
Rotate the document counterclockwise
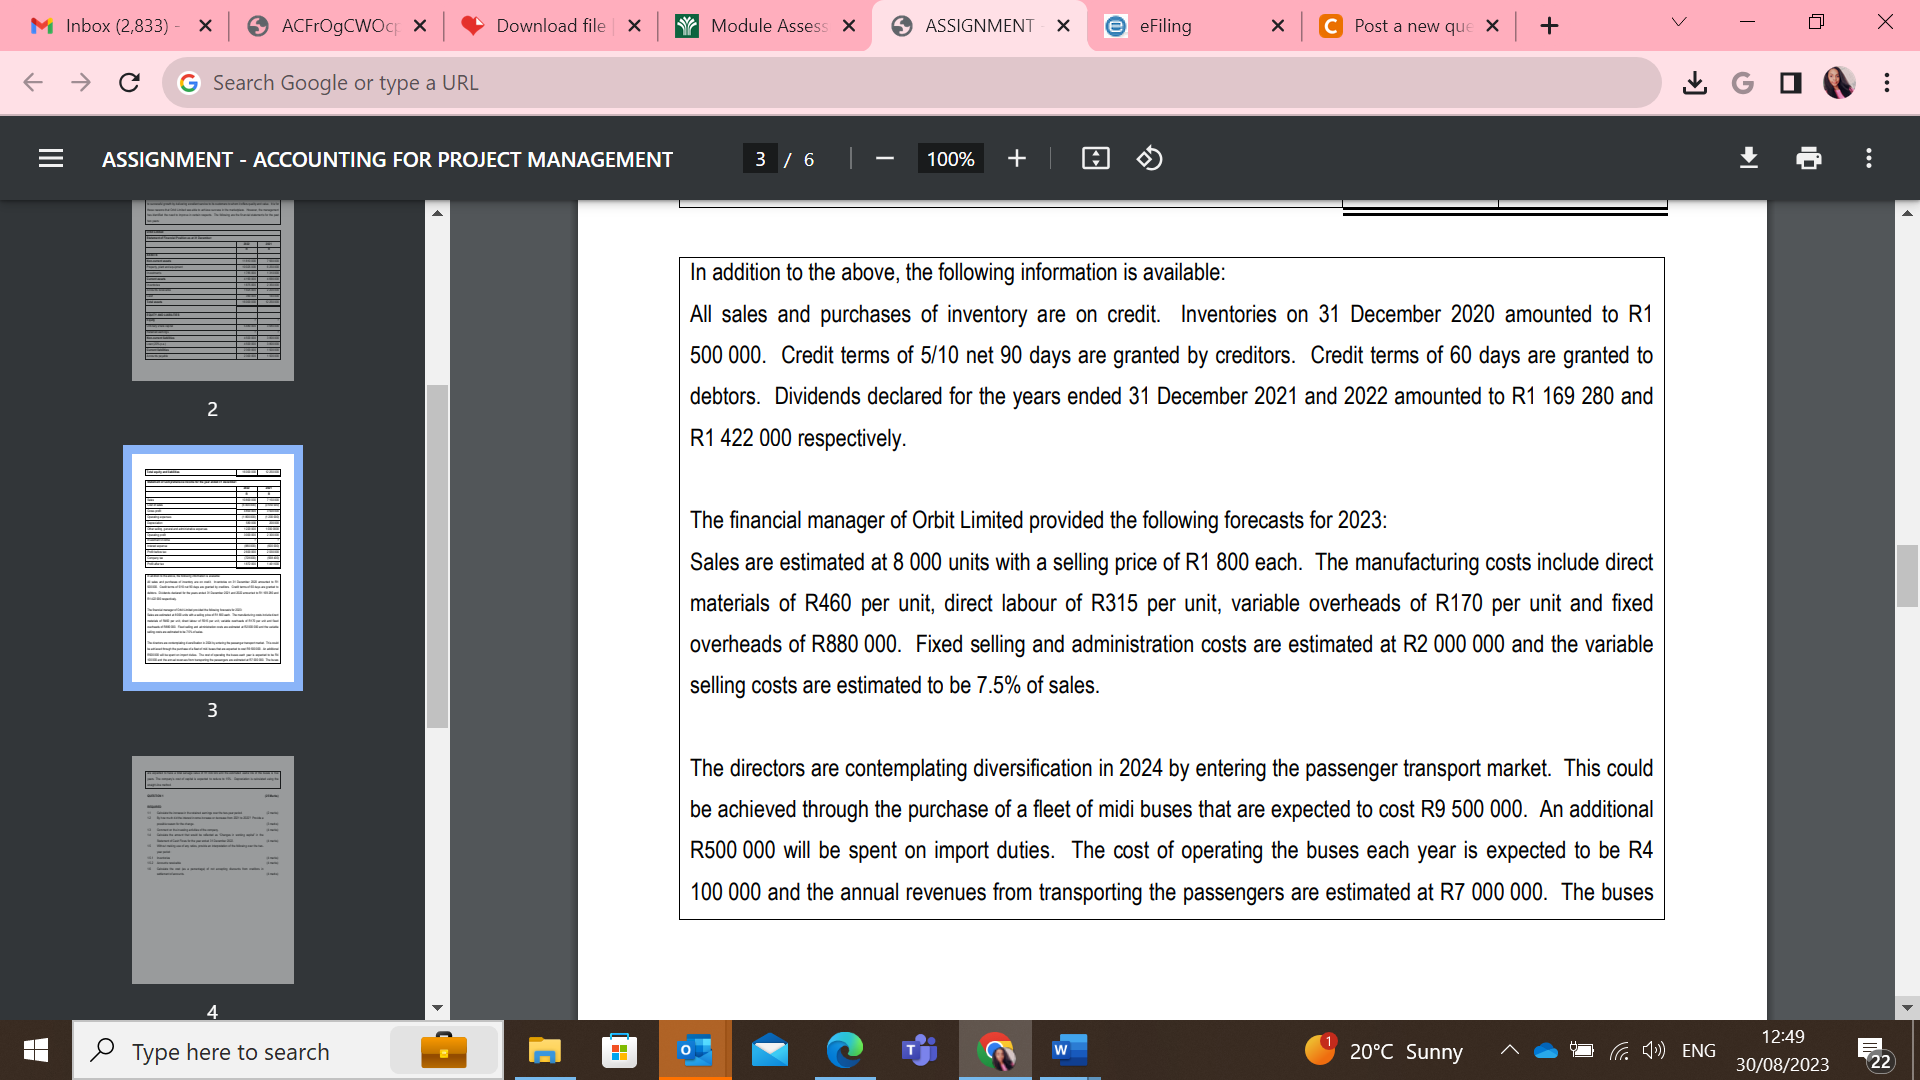pyautogui.click(x=1150, y=159)
